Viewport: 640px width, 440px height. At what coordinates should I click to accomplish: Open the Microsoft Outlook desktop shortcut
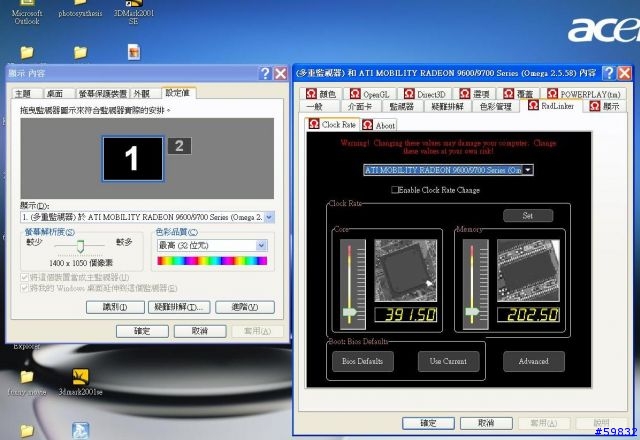click(x=27, y=13)
